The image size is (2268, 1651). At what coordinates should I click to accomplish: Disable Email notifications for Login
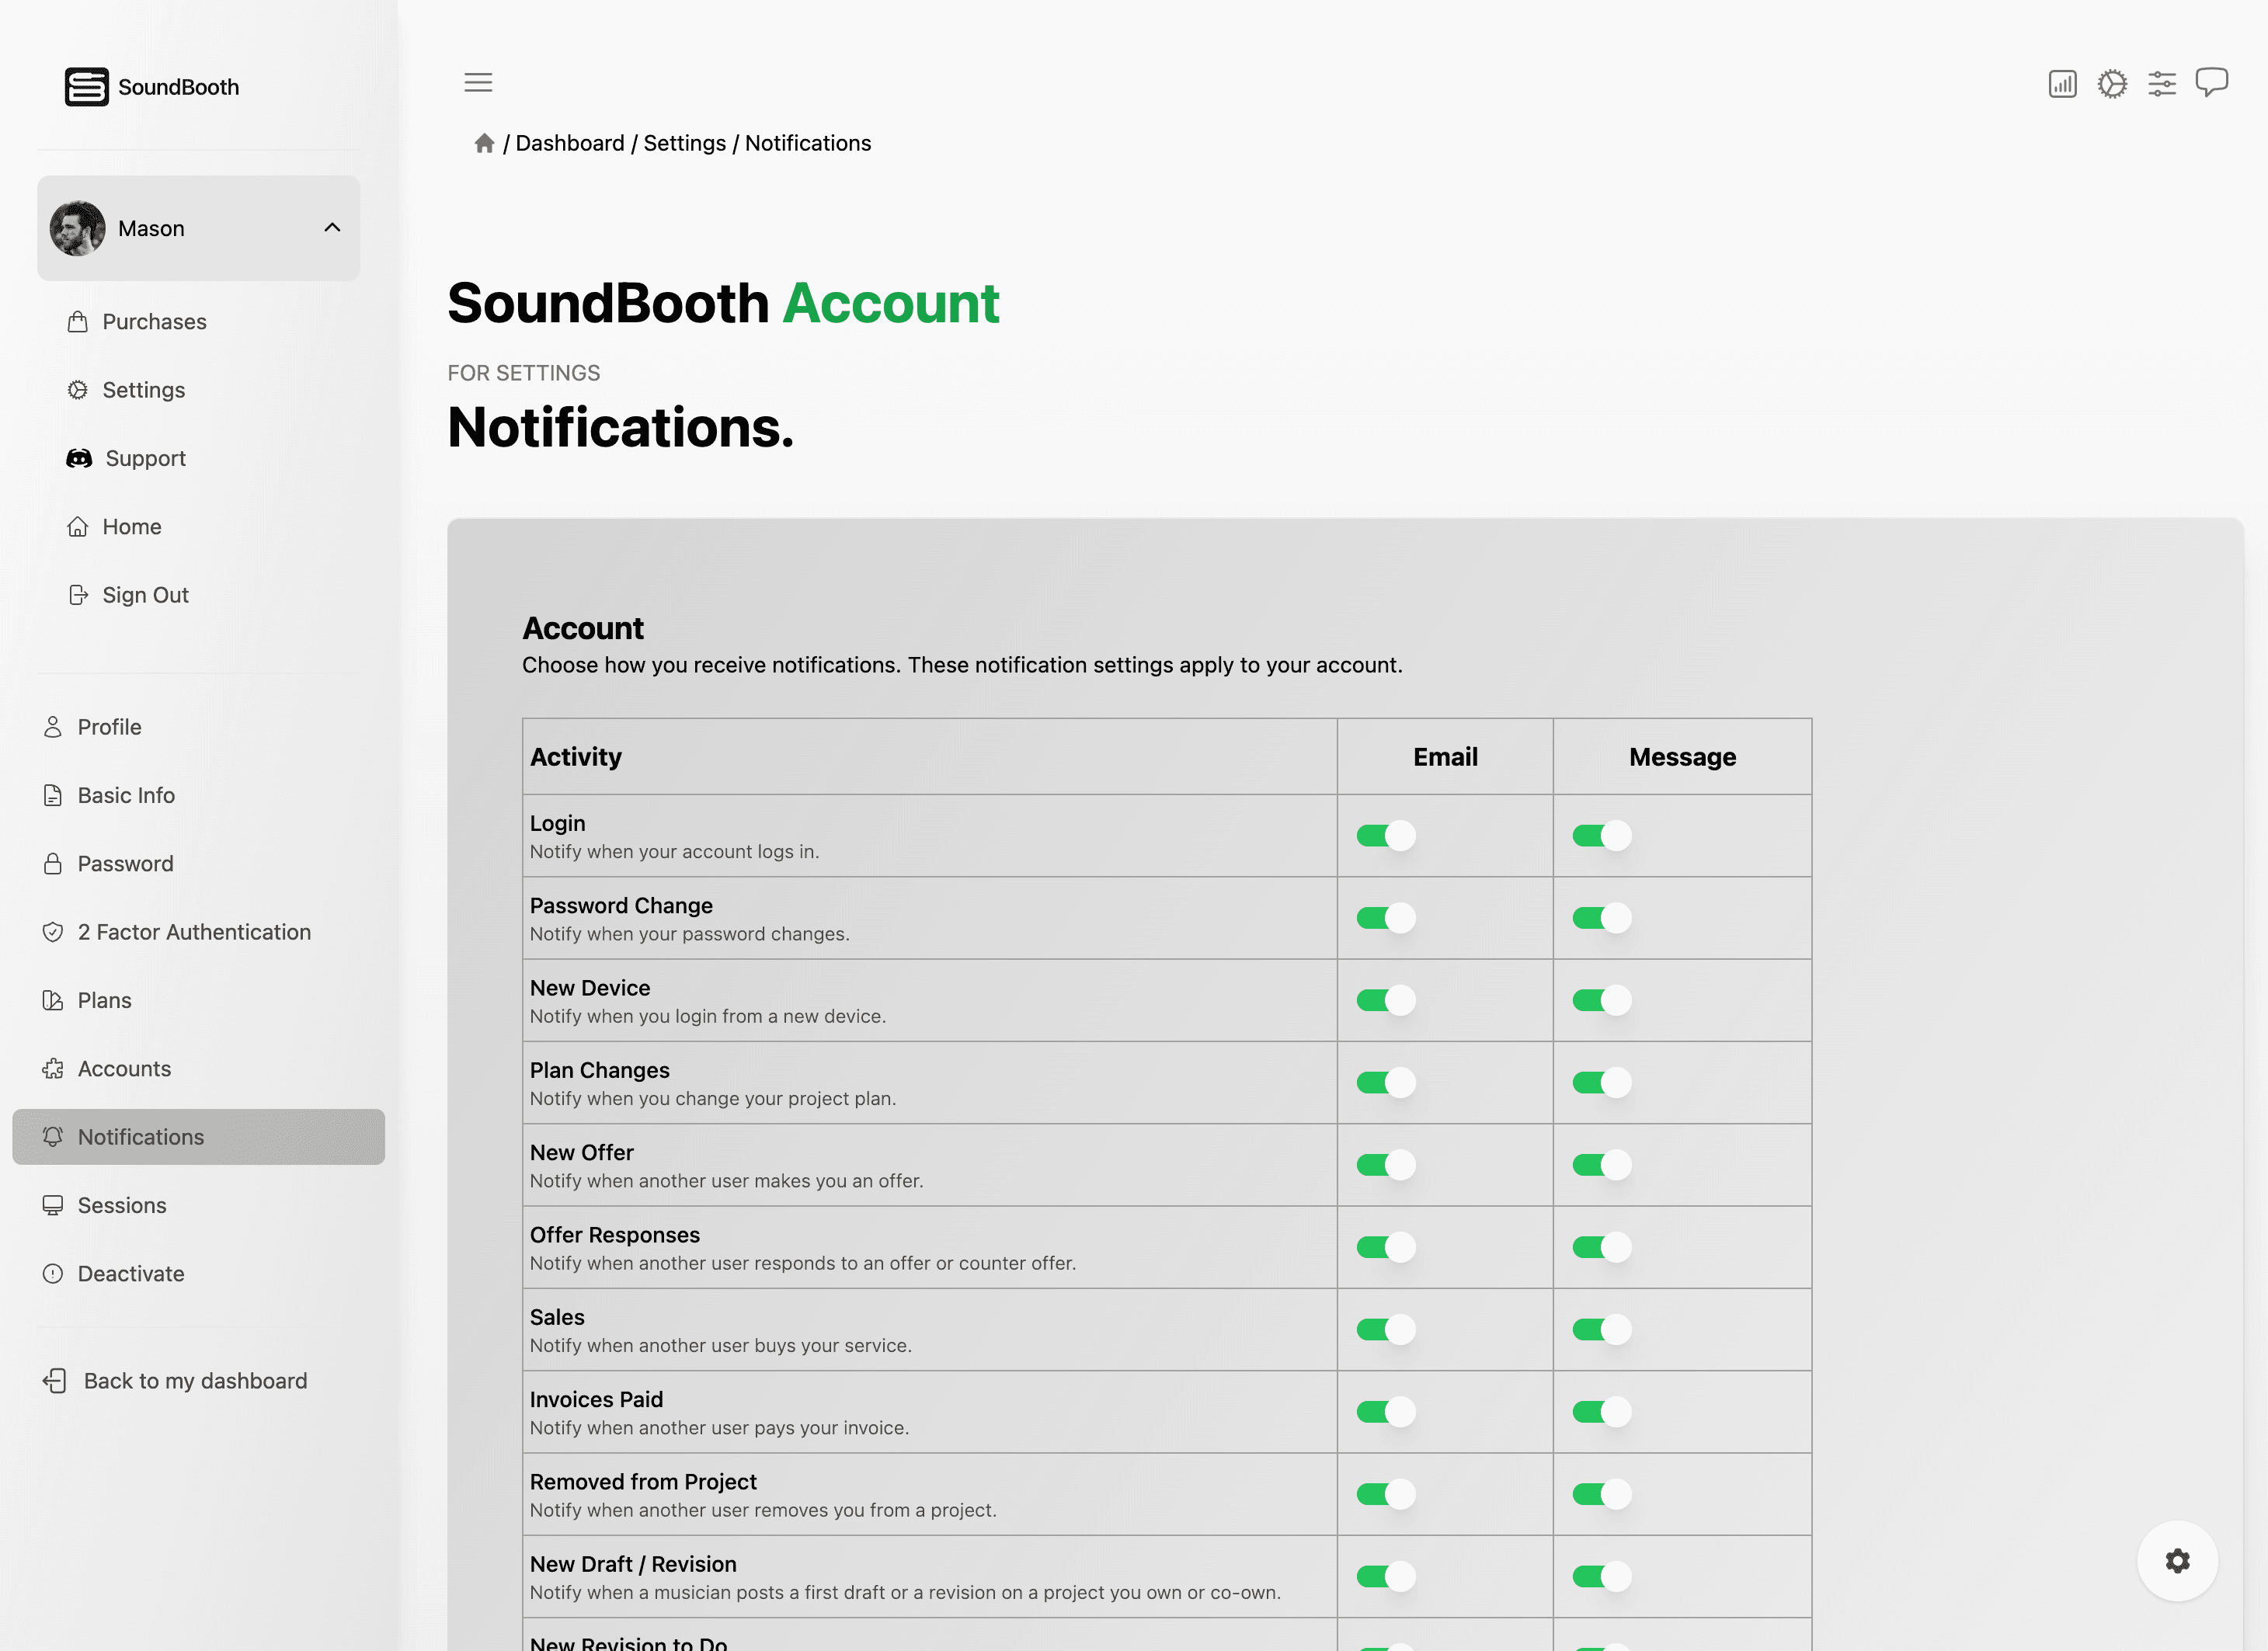(x=1383, y=835)
